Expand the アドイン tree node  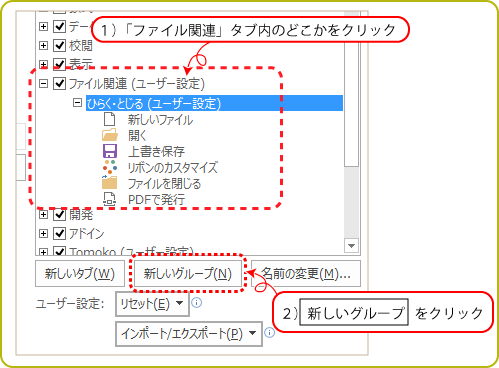(x=43, y=233)
